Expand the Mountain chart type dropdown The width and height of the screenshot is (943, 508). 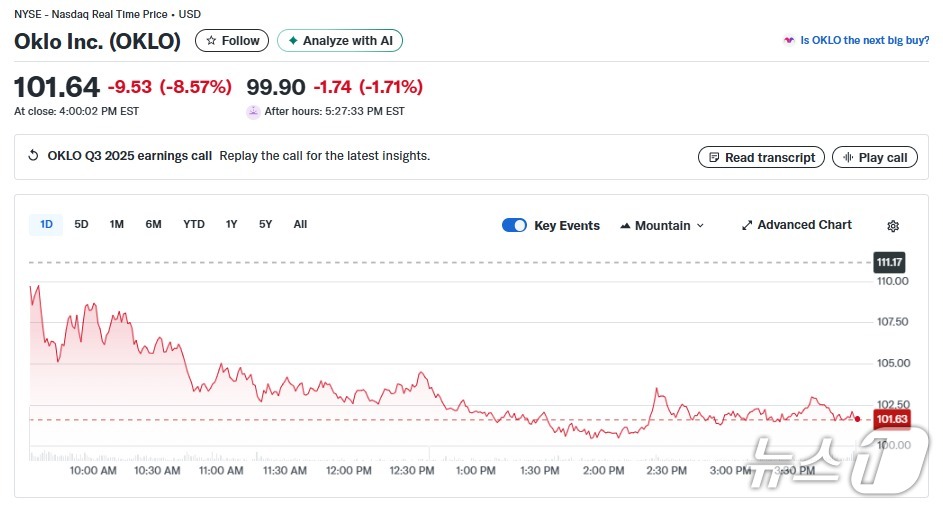tap(662, 225)
